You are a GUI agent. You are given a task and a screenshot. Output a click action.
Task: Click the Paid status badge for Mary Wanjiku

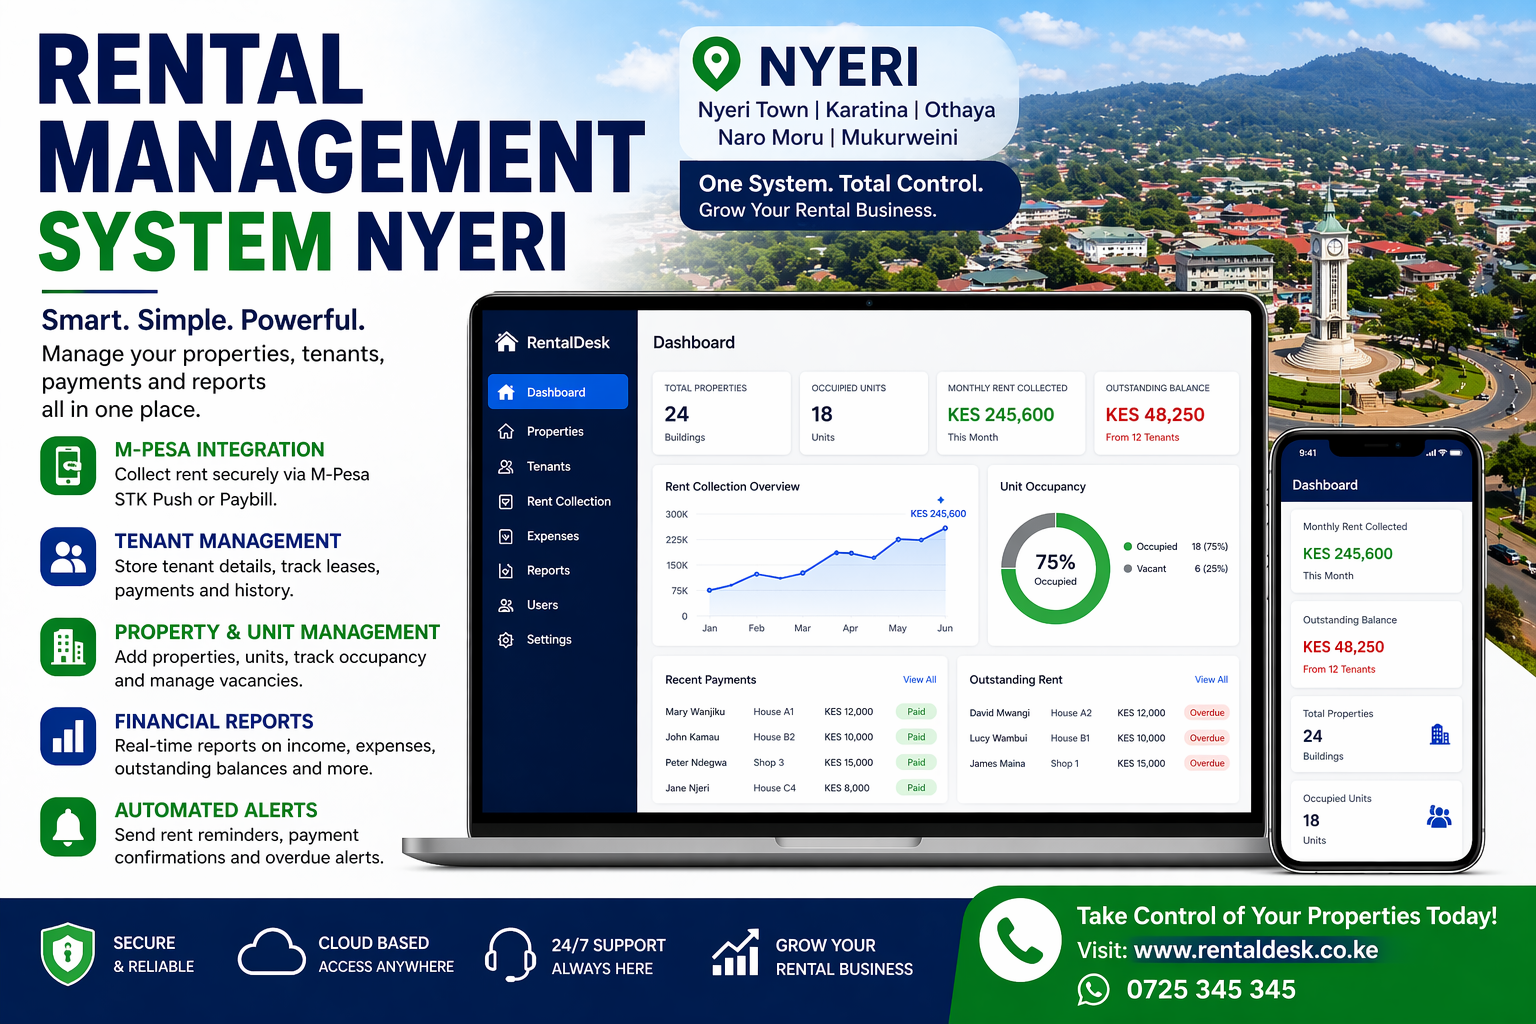[916, 711]
